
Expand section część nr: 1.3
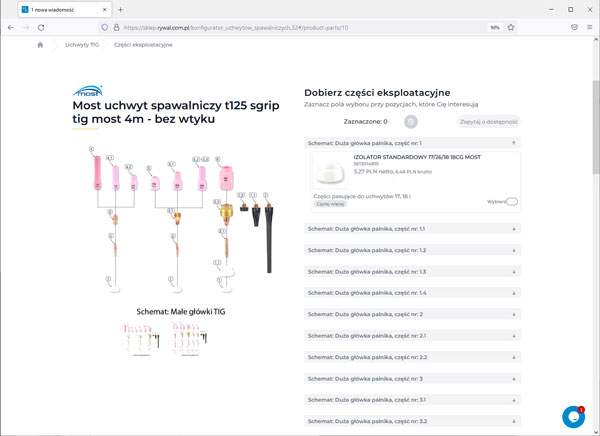click(412, 272)
